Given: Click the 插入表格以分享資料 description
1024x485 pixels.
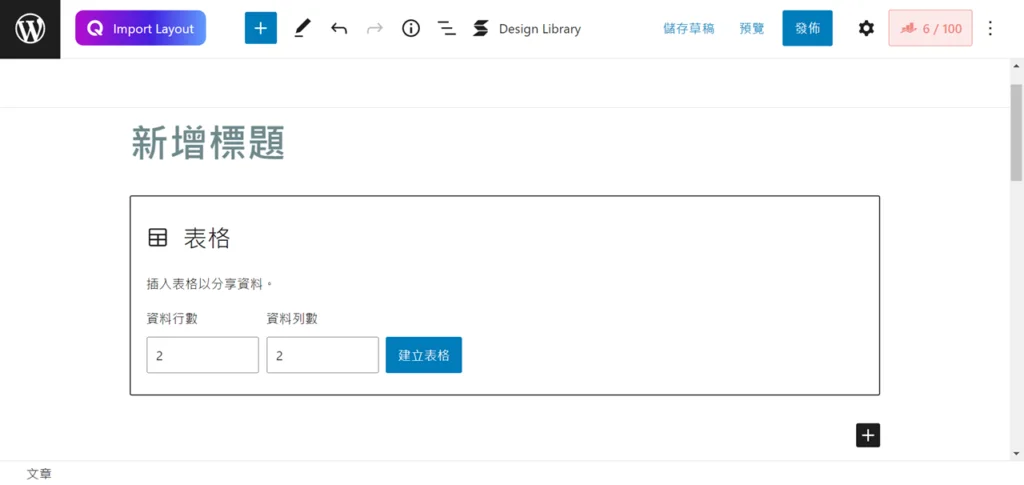Looking at the screenshot, I should [x=209, y=284].
